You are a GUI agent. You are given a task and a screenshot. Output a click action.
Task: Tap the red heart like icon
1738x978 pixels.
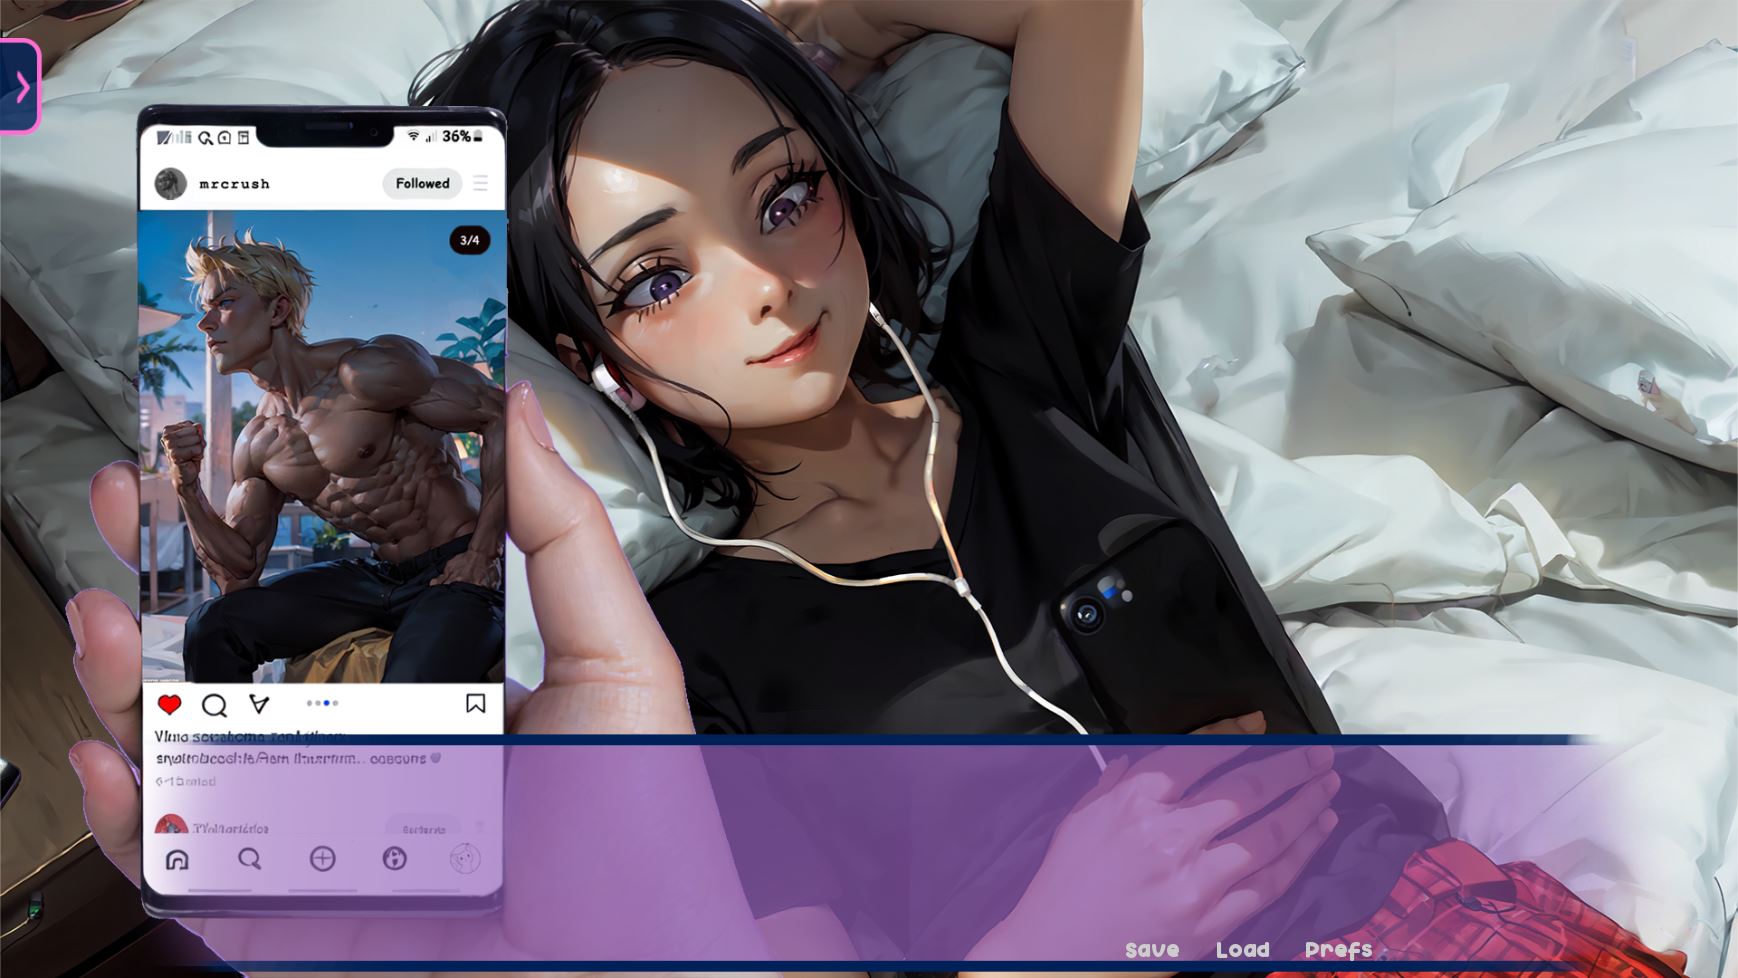click(169, 705)
